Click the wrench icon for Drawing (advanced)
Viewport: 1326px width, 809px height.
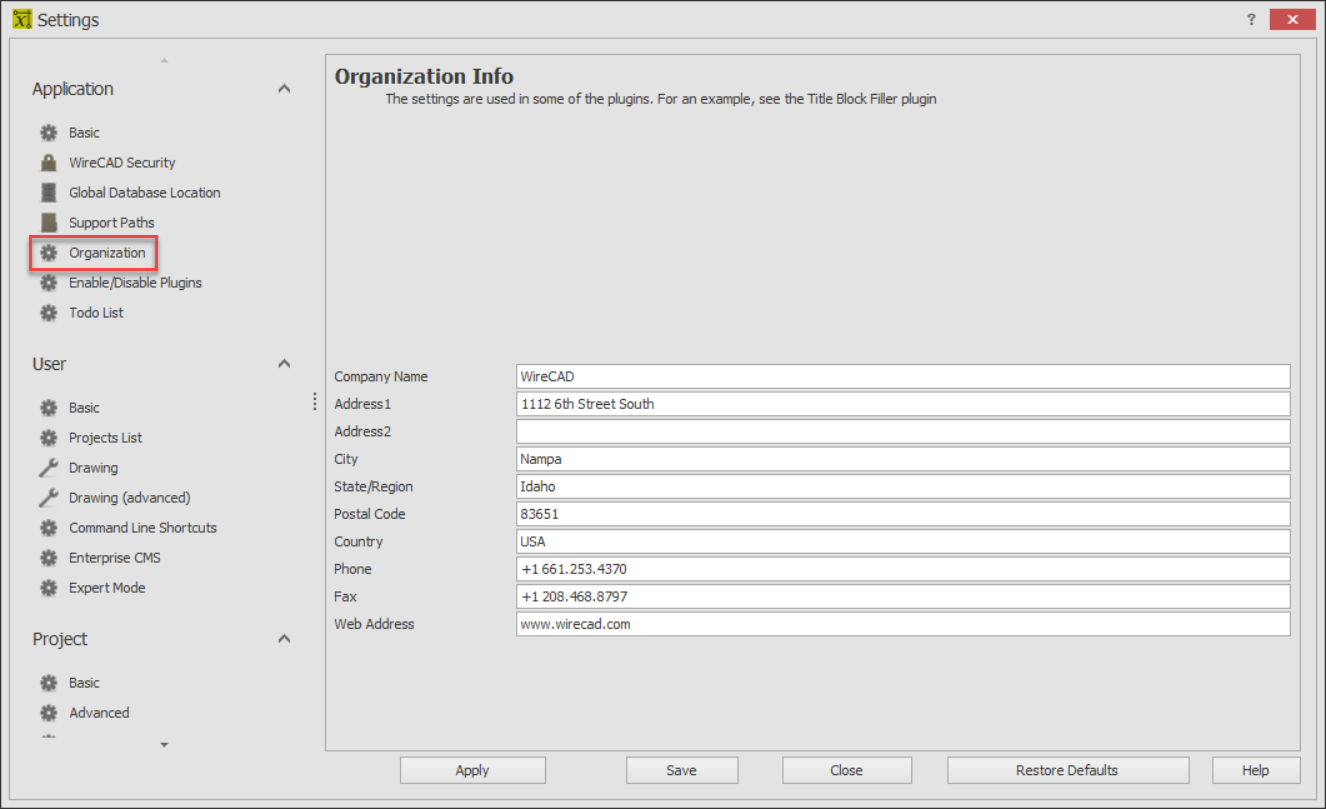pyautogui.click(x=48, y=498)
